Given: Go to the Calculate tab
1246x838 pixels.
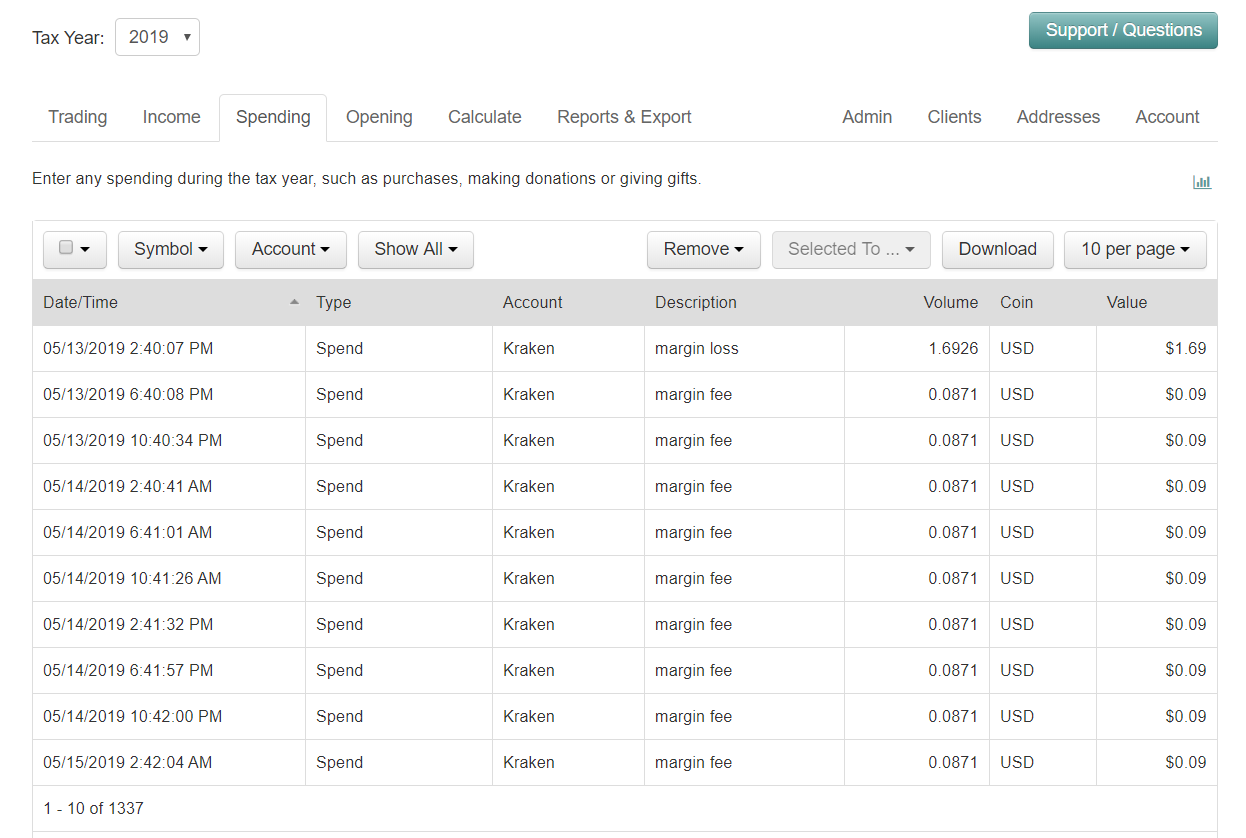Looking at the screenshot, I should pyautogui.click(x=484, y=117).
